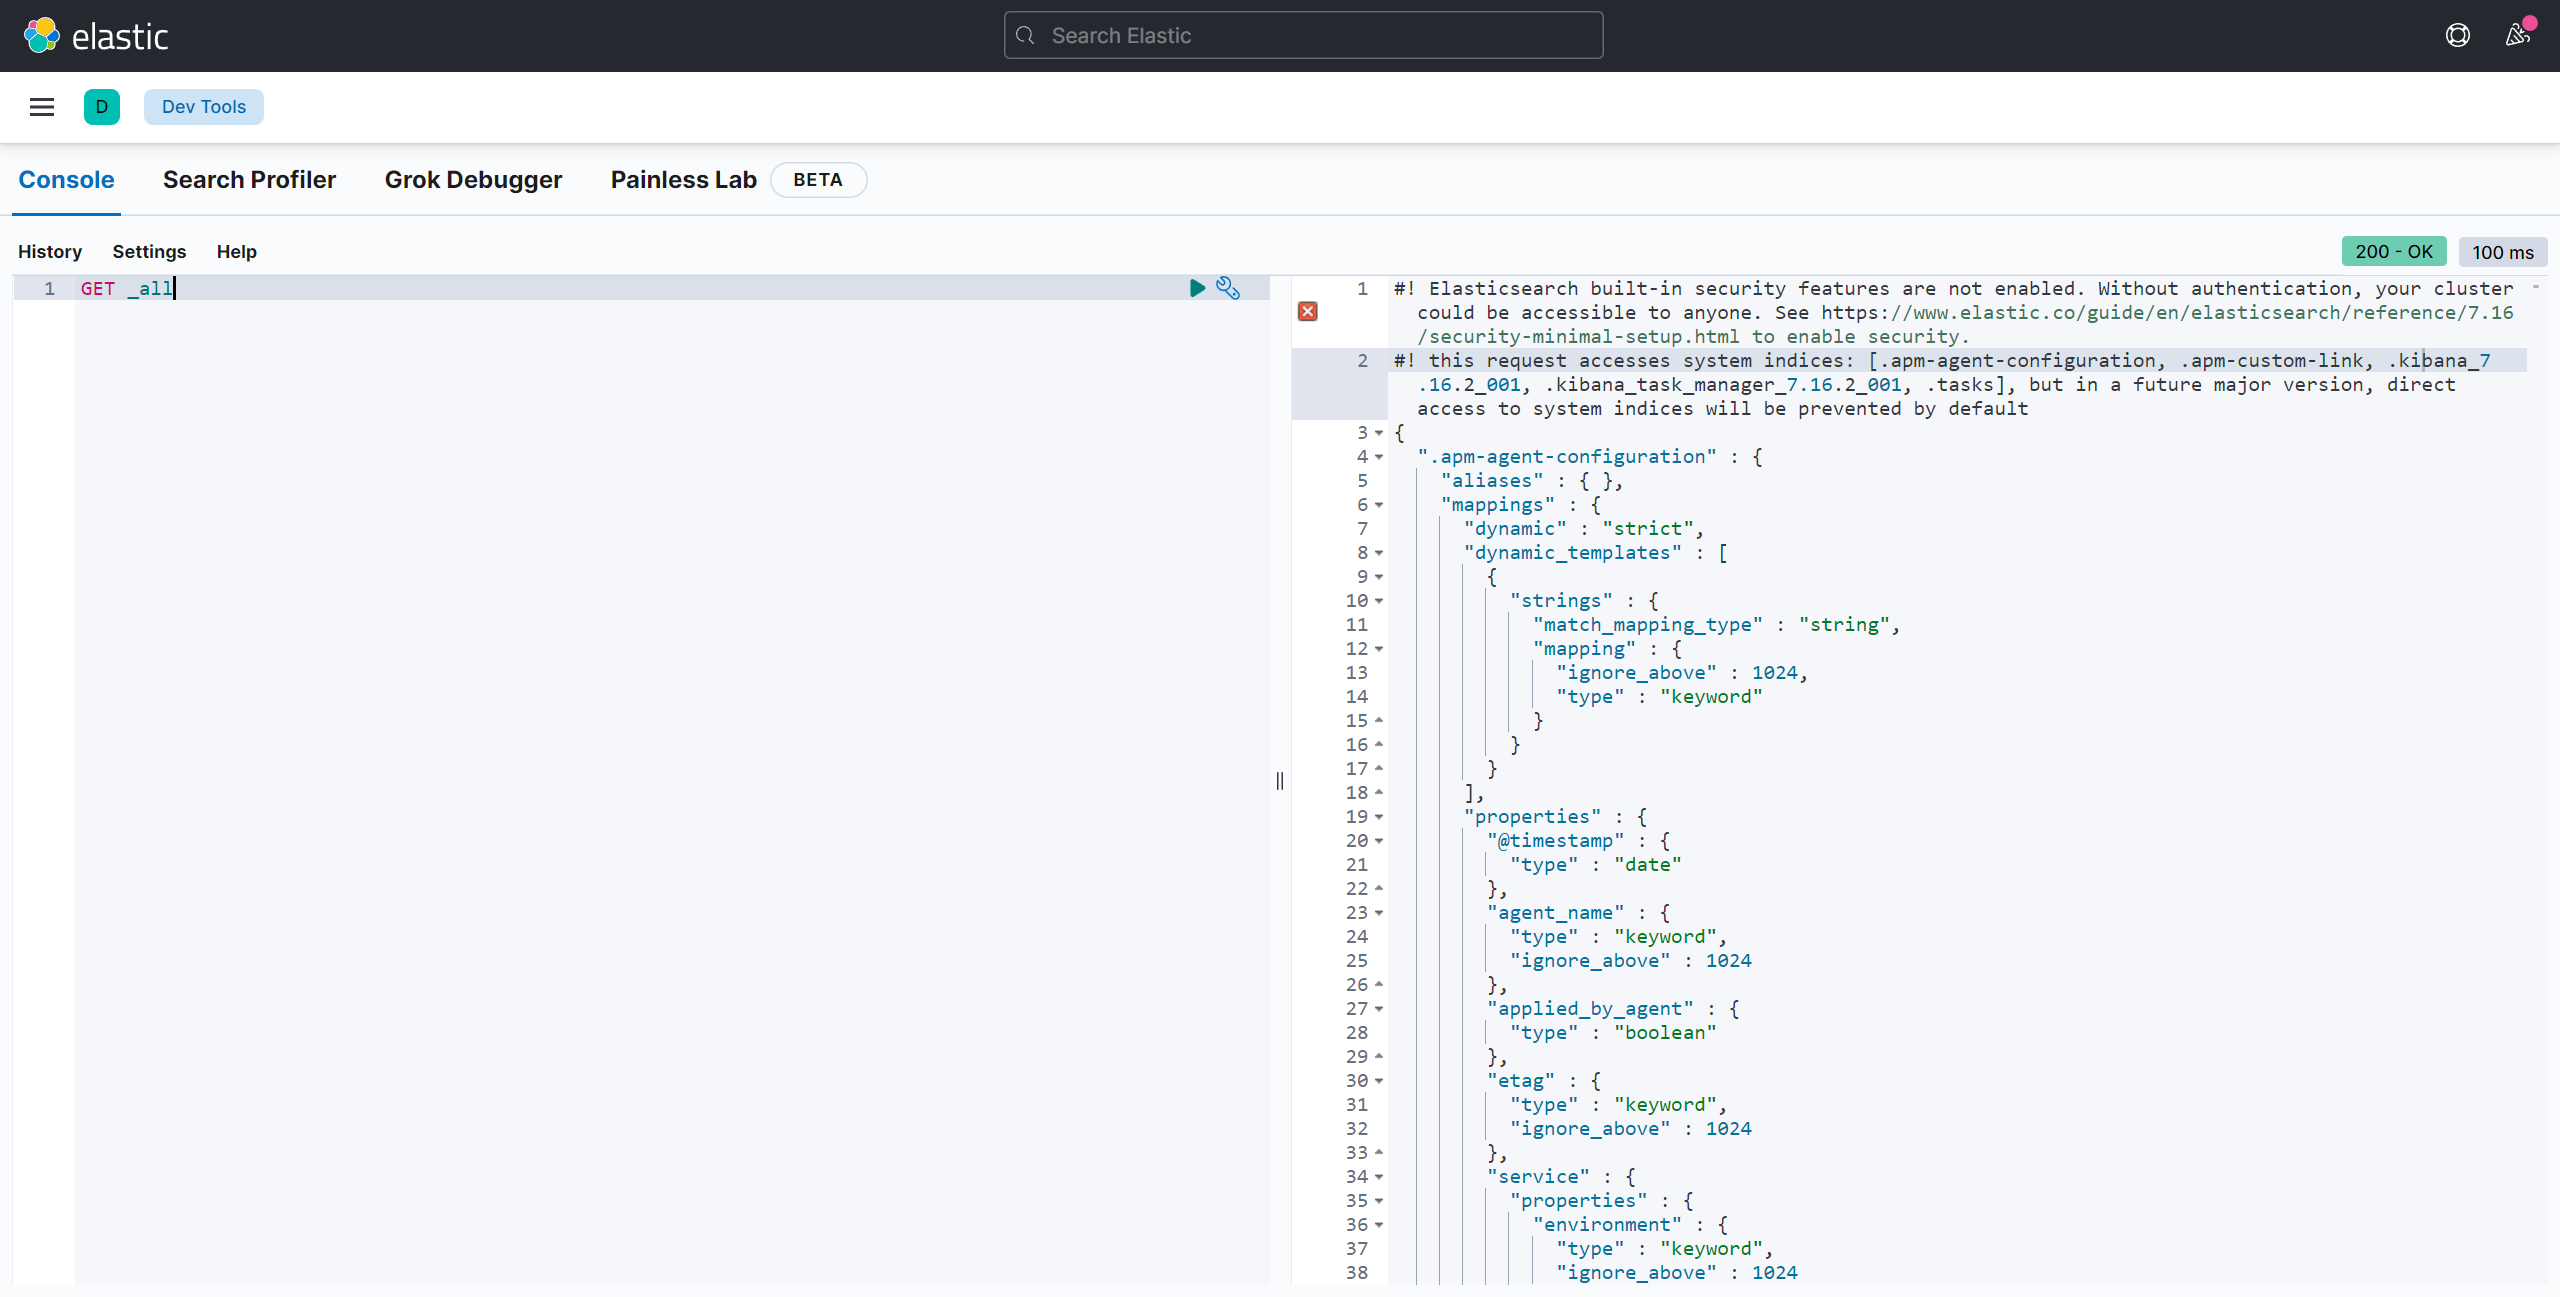Click the system indices warning on line 2
Image resolution: width=2560 pixels, height=1297 pixels.
(x=1942, y=385)
